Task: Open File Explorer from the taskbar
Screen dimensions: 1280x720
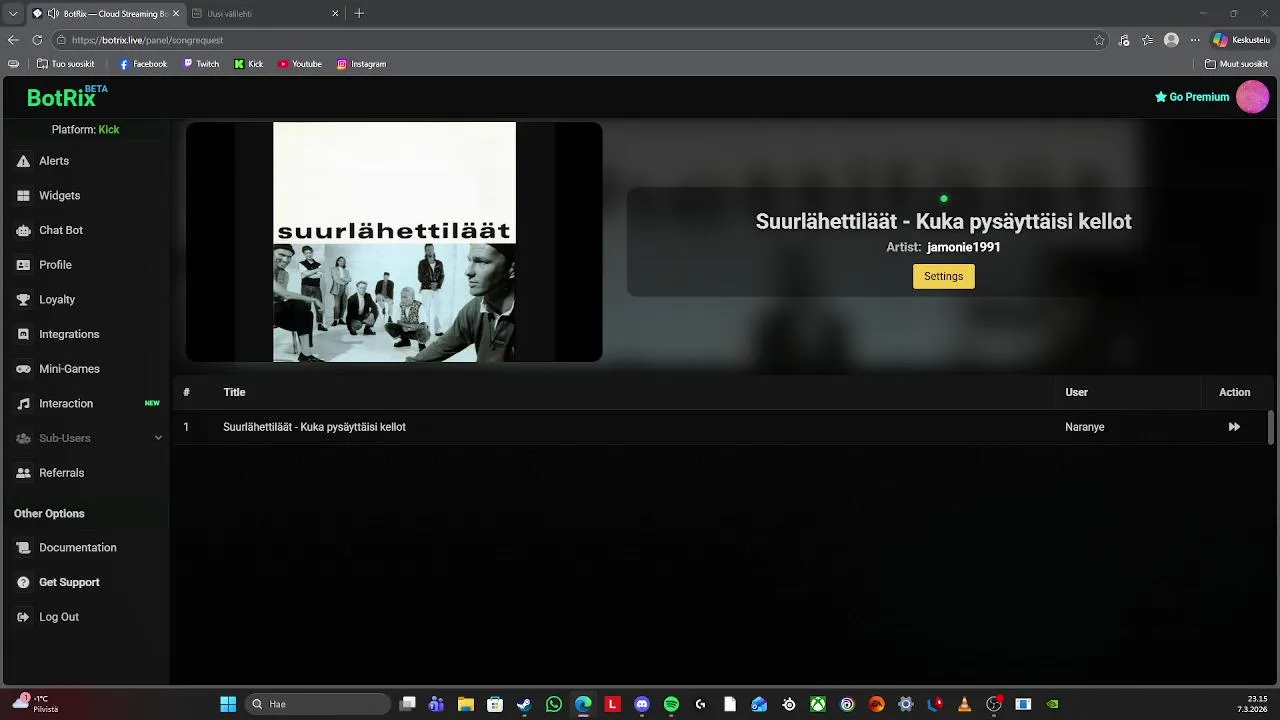Action: point(465,704)
